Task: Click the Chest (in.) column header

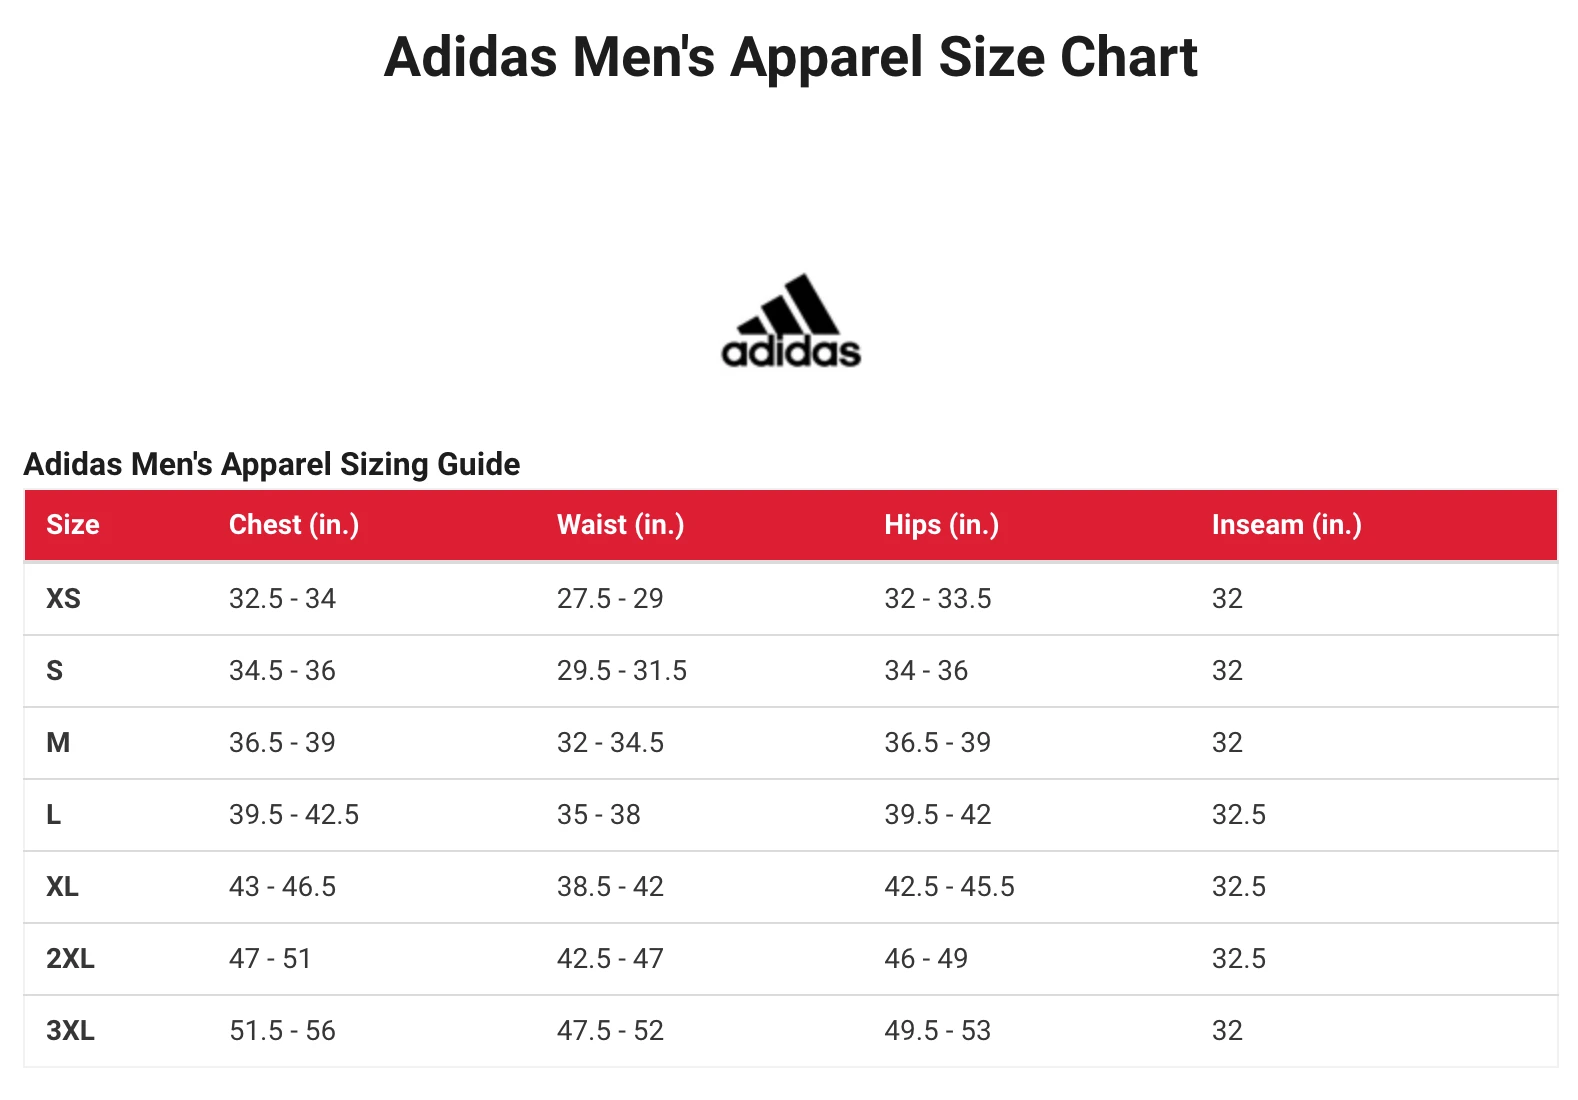Action: point(294,525)
